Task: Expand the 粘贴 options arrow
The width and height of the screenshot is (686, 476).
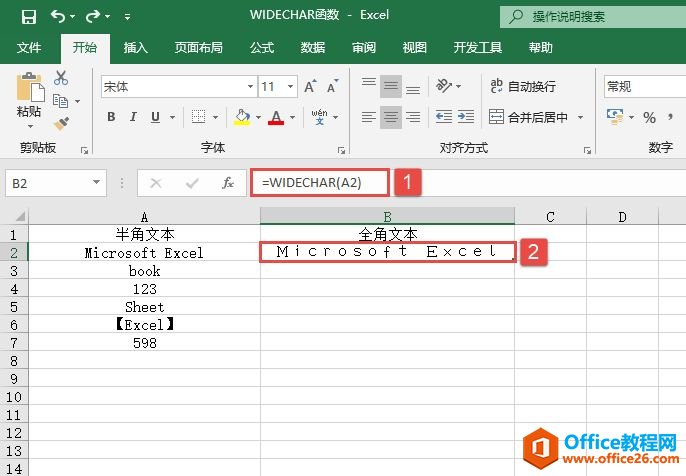Action: click(x=30, y=126)
